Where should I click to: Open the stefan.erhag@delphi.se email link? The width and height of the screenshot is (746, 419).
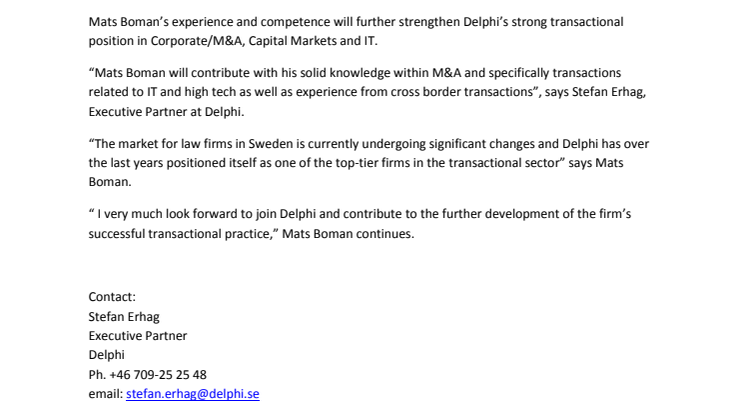[193, 394]
